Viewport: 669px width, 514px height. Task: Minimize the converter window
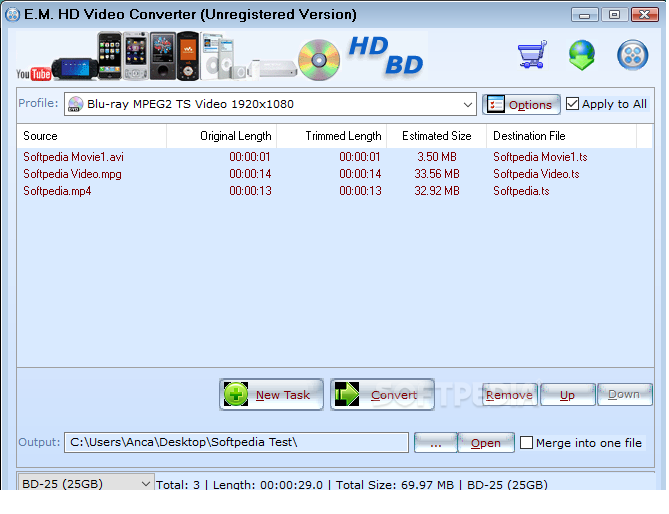(585, 15)
